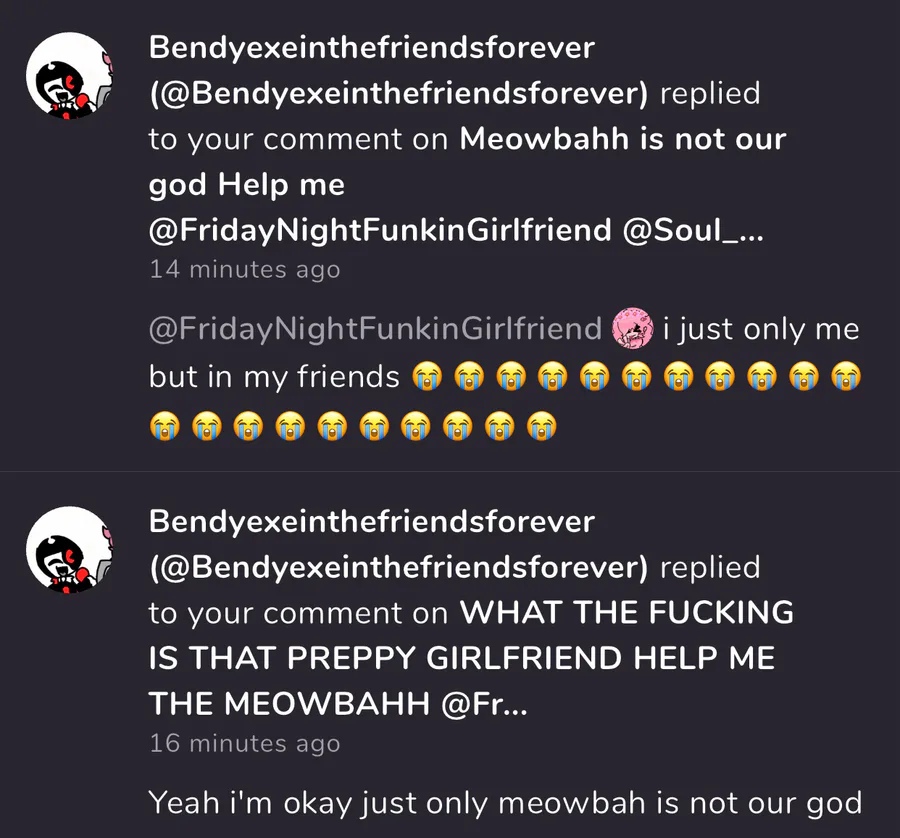Viewport: 900px width, 838px height.
Task: Click the first crying emoji on the second emoji row
Action: click(164, 426)
